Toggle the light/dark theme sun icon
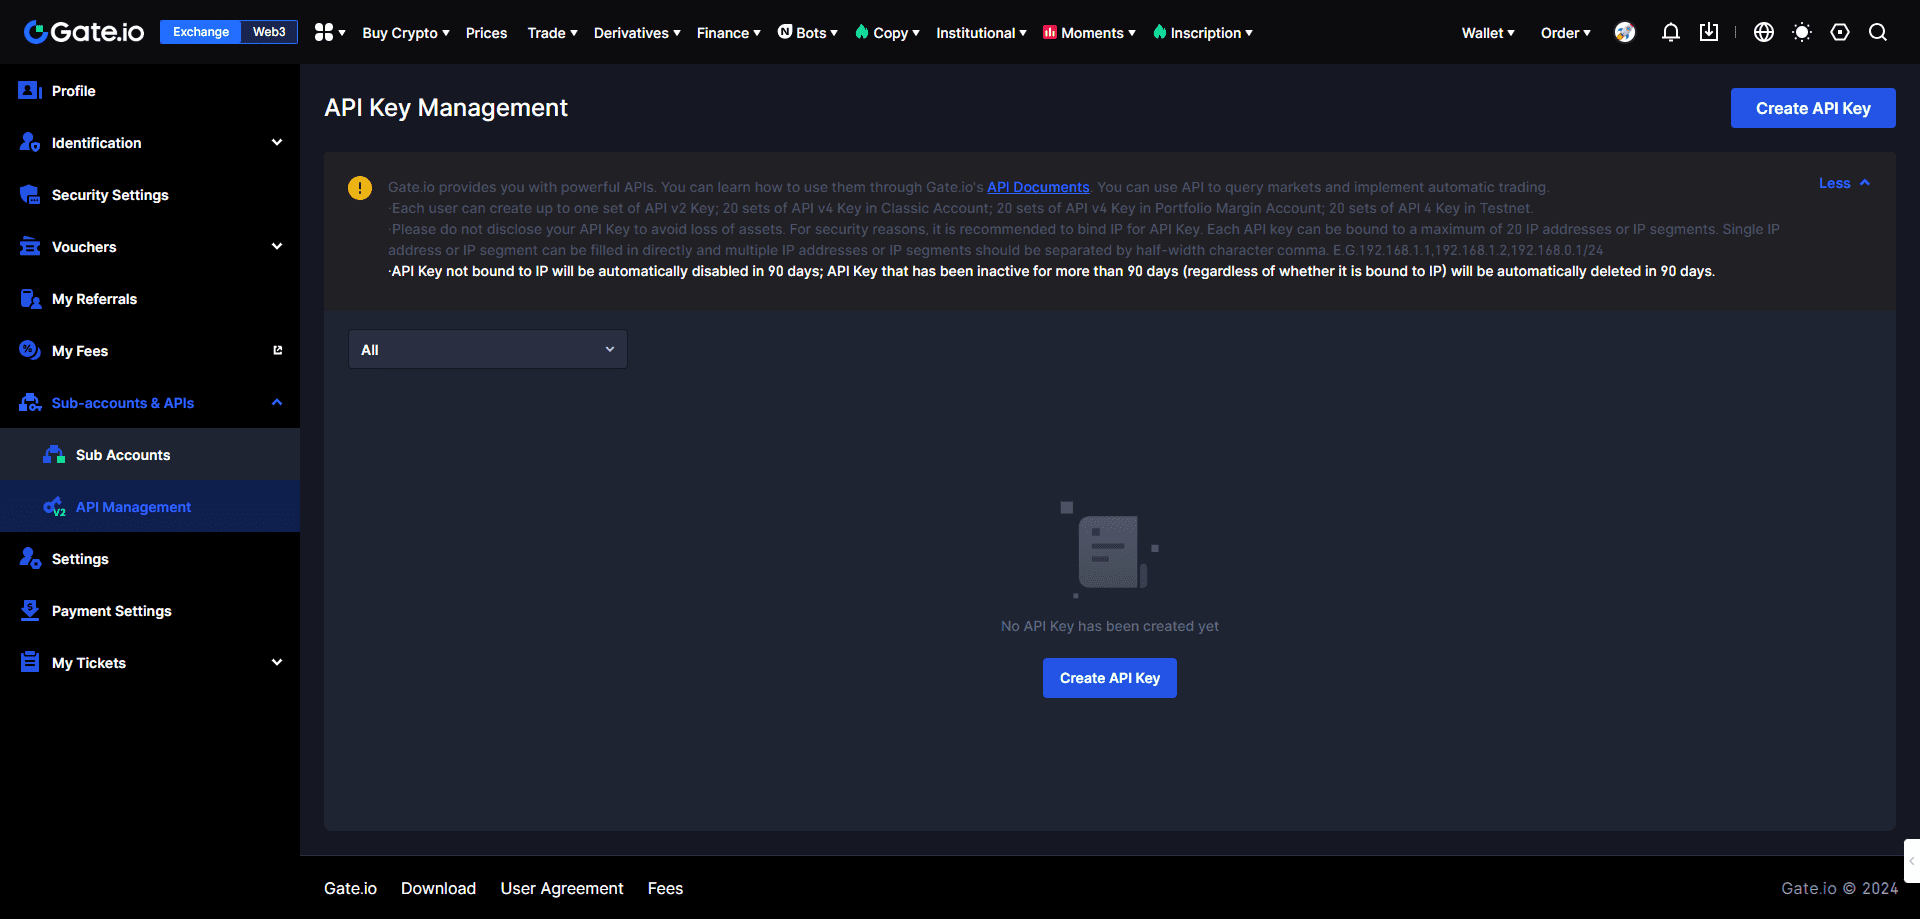1920x919 pixels. tap(1802, 33)
